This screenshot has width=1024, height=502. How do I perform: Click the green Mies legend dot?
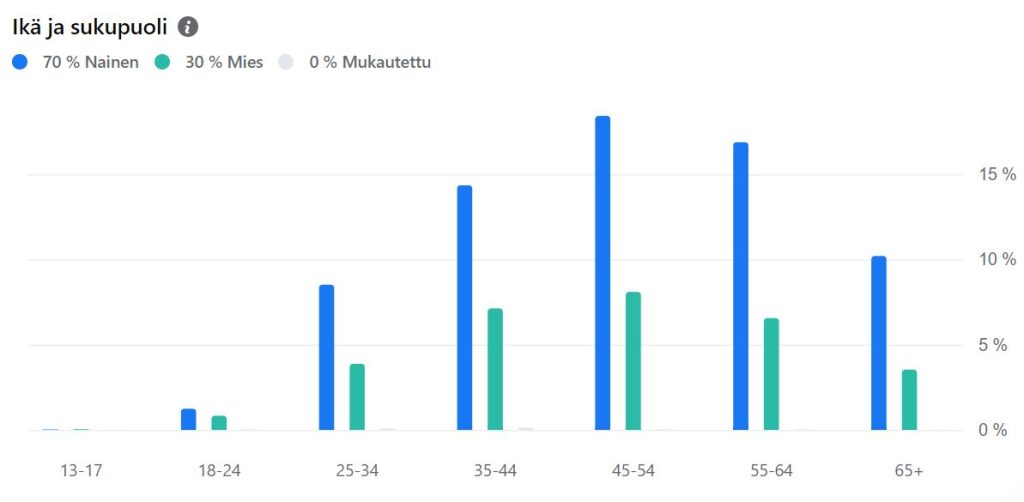163,62
